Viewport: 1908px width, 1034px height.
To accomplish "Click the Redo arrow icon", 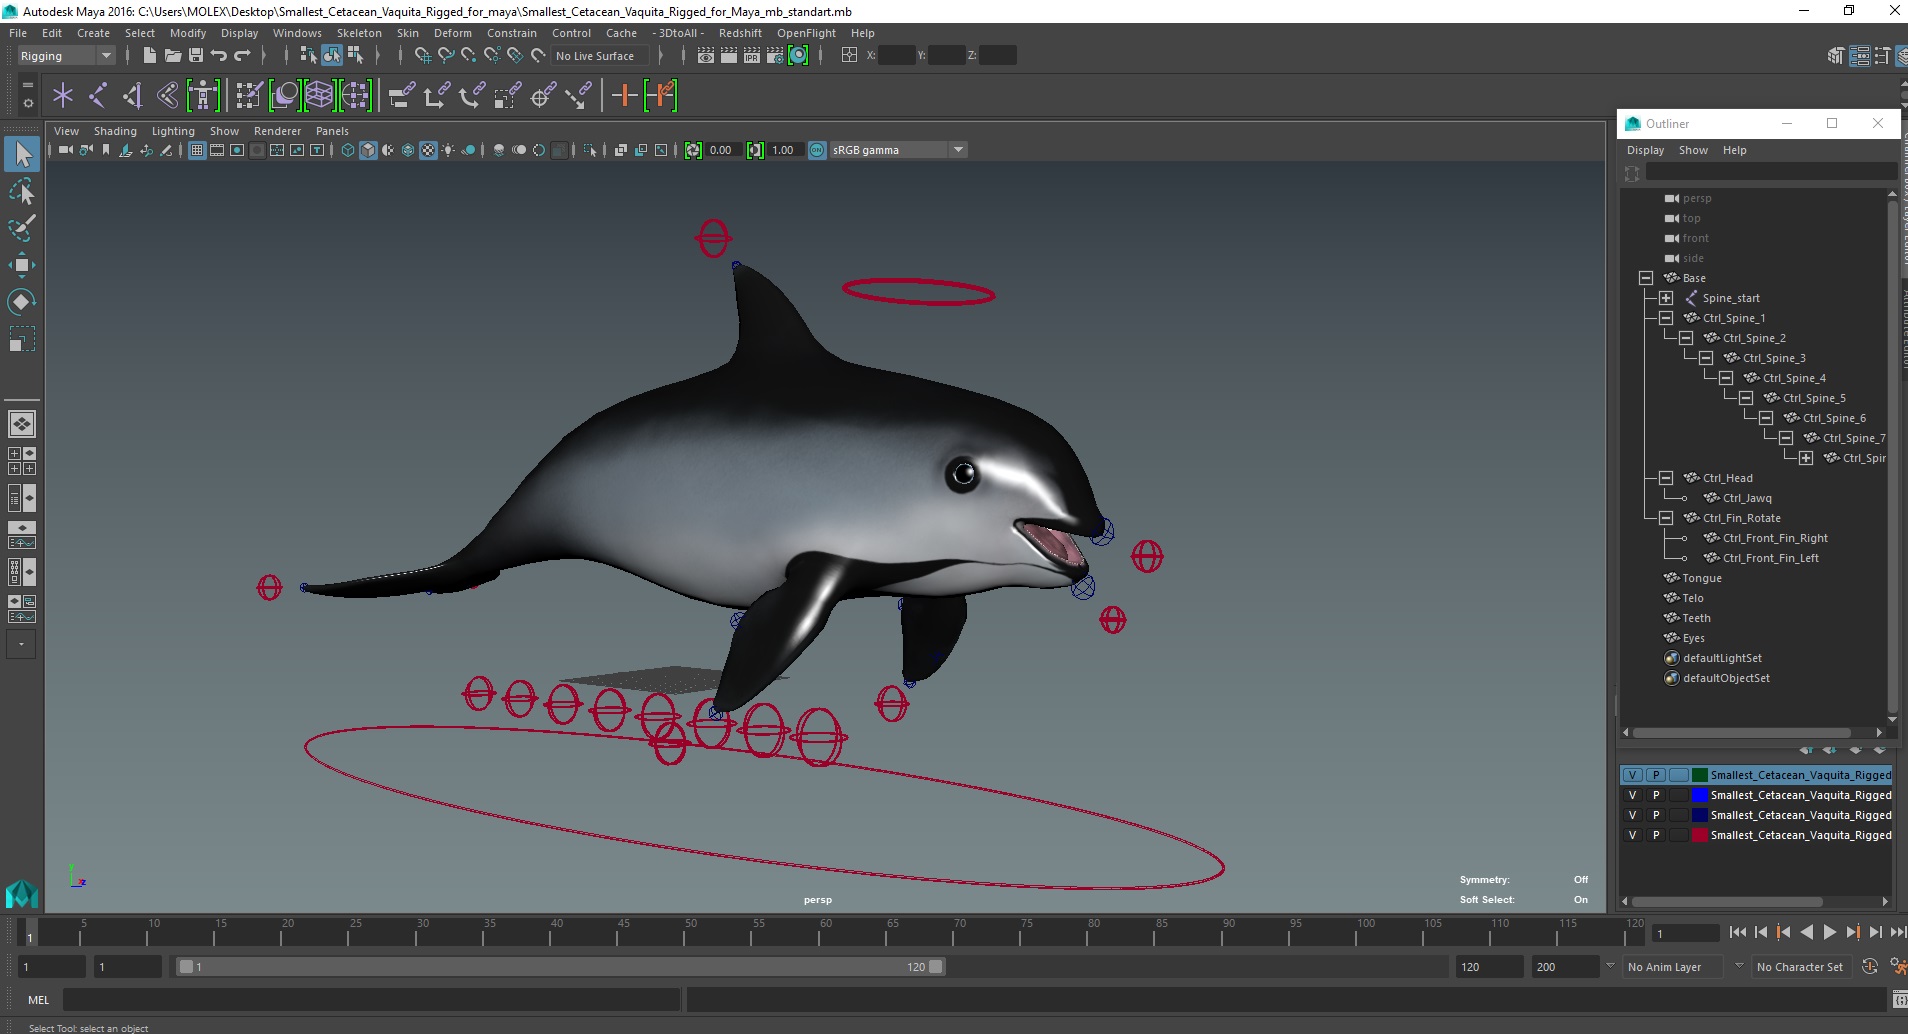I will coord(242,56).
